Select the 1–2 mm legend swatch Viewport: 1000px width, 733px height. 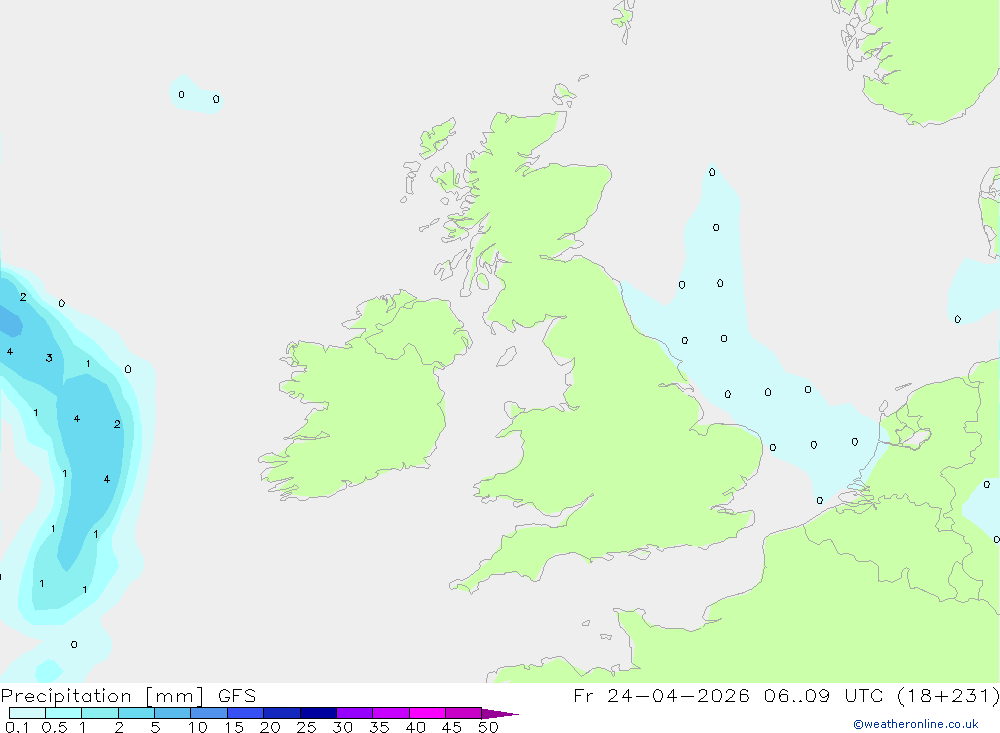[x=100, y=713]
